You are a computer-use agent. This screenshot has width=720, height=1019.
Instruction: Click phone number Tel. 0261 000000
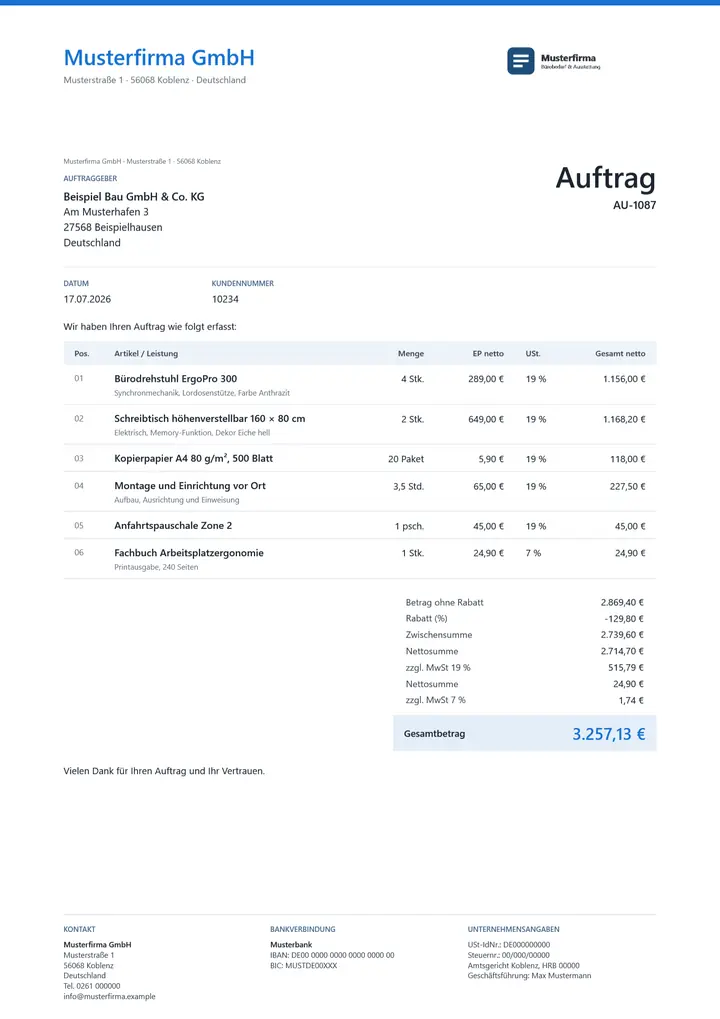click(x=92, y=986)
